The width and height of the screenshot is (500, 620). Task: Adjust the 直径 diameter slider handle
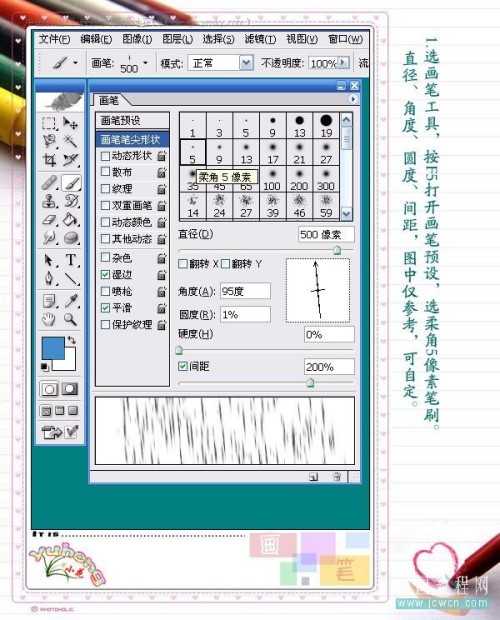(337, 250)
